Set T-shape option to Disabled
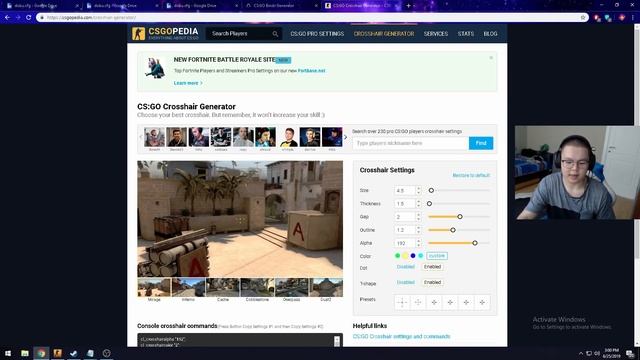 point(406,282)
